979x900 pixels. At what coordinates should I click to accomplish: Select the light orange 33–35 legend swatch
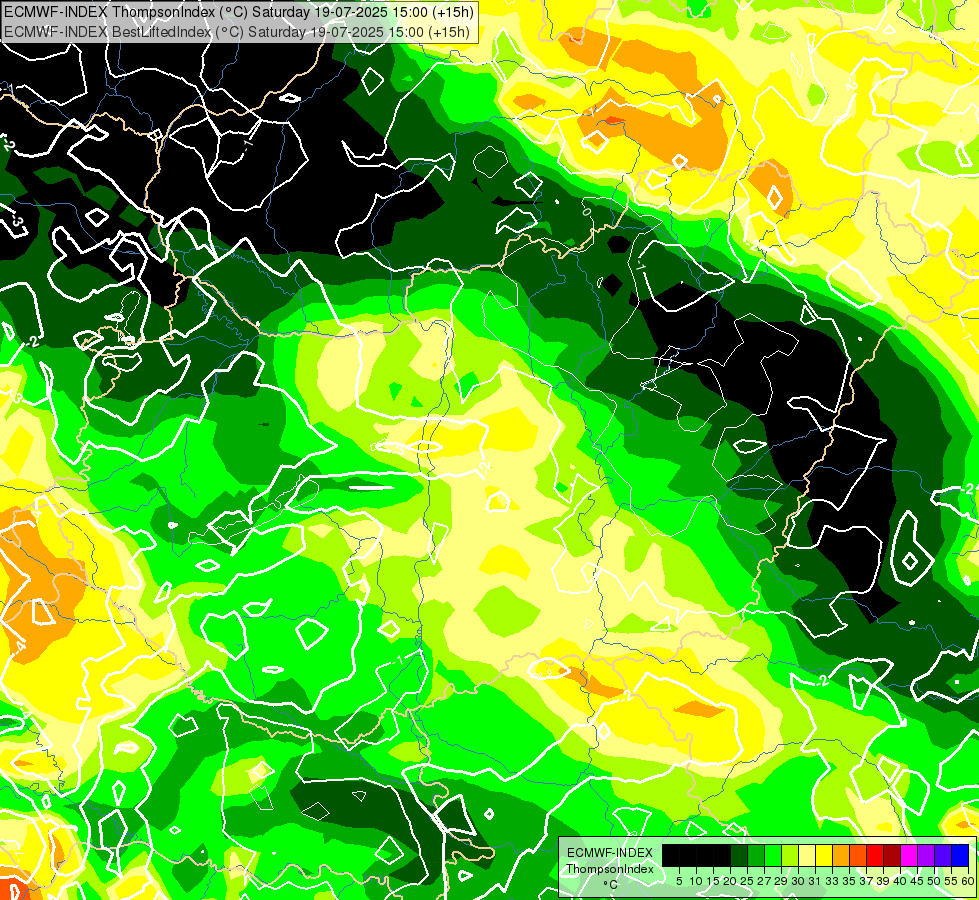(x=841, y=855)
